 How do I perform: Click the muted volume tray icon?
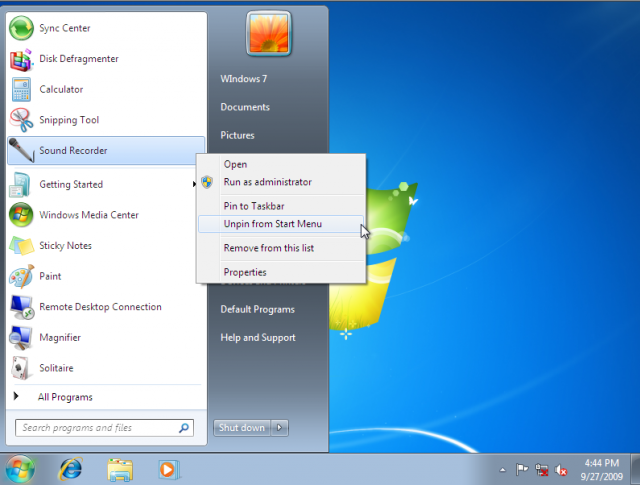pos(561,470)
